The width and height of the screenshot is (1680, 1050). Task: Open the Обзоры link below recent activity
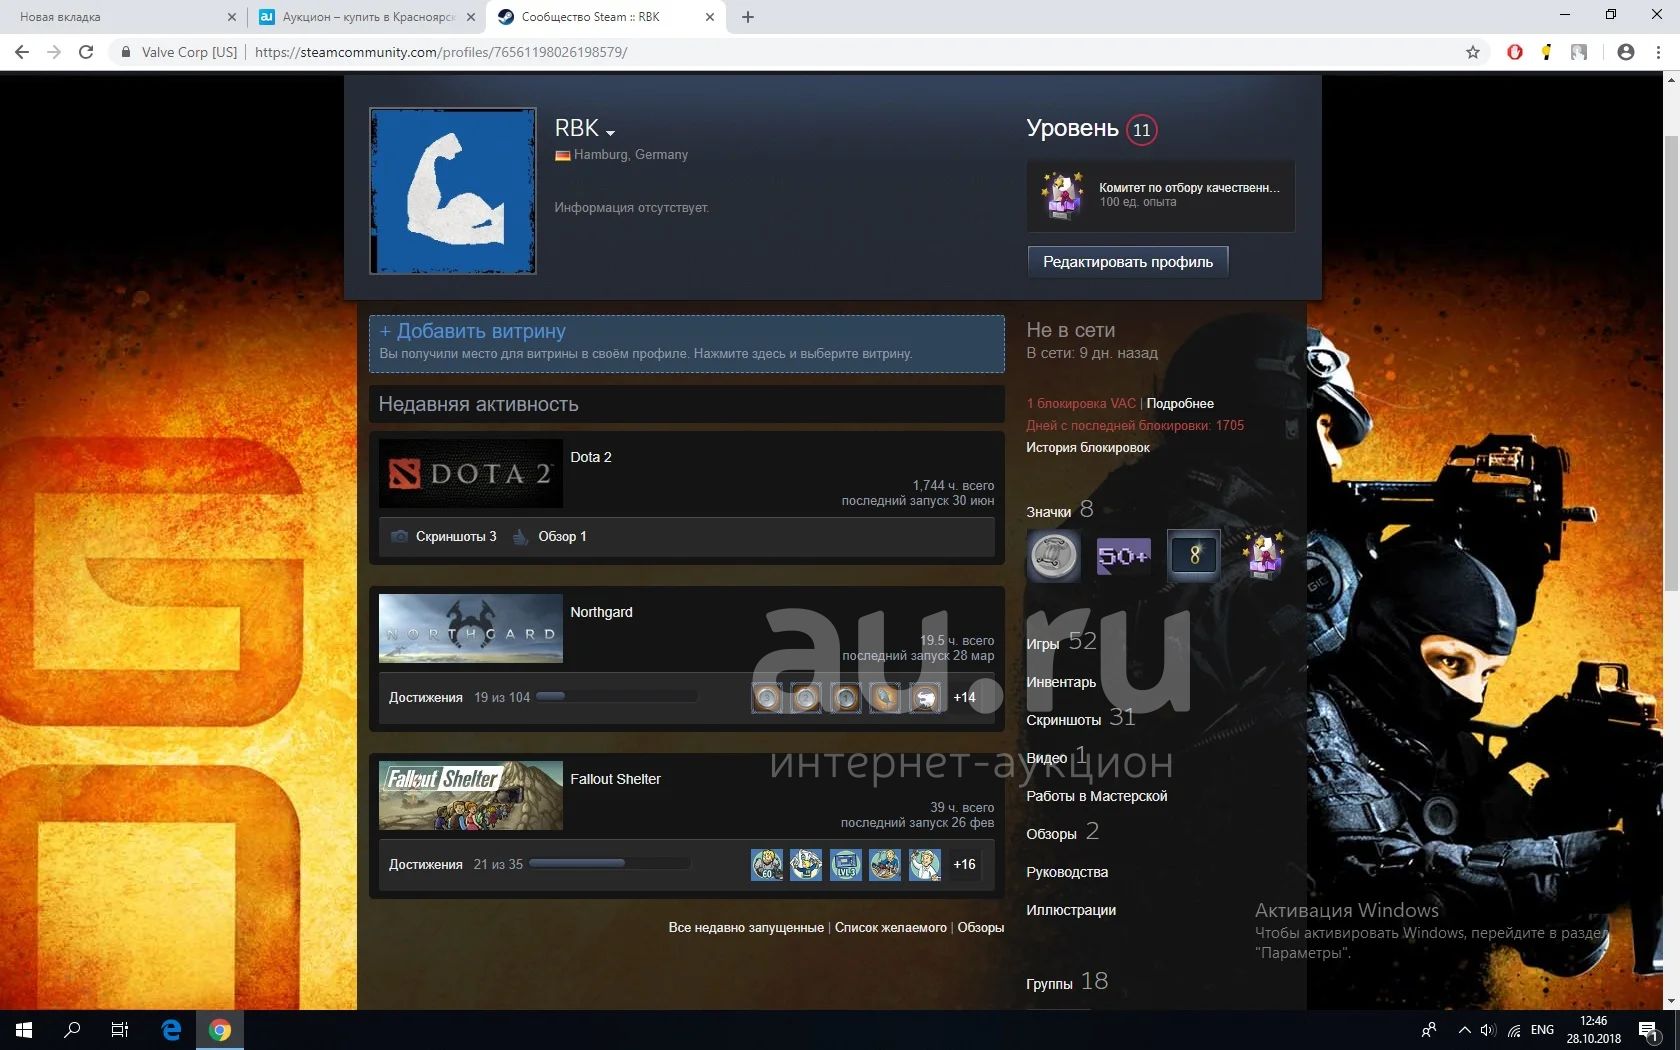[980, 928]
